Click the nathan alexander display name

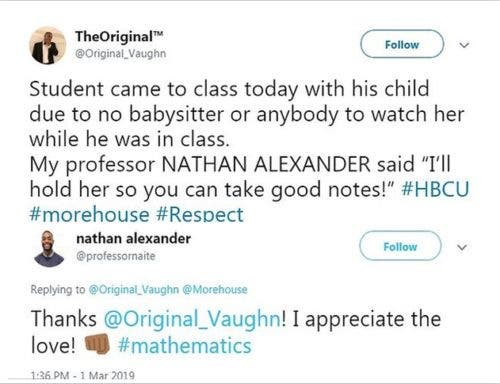133,239
